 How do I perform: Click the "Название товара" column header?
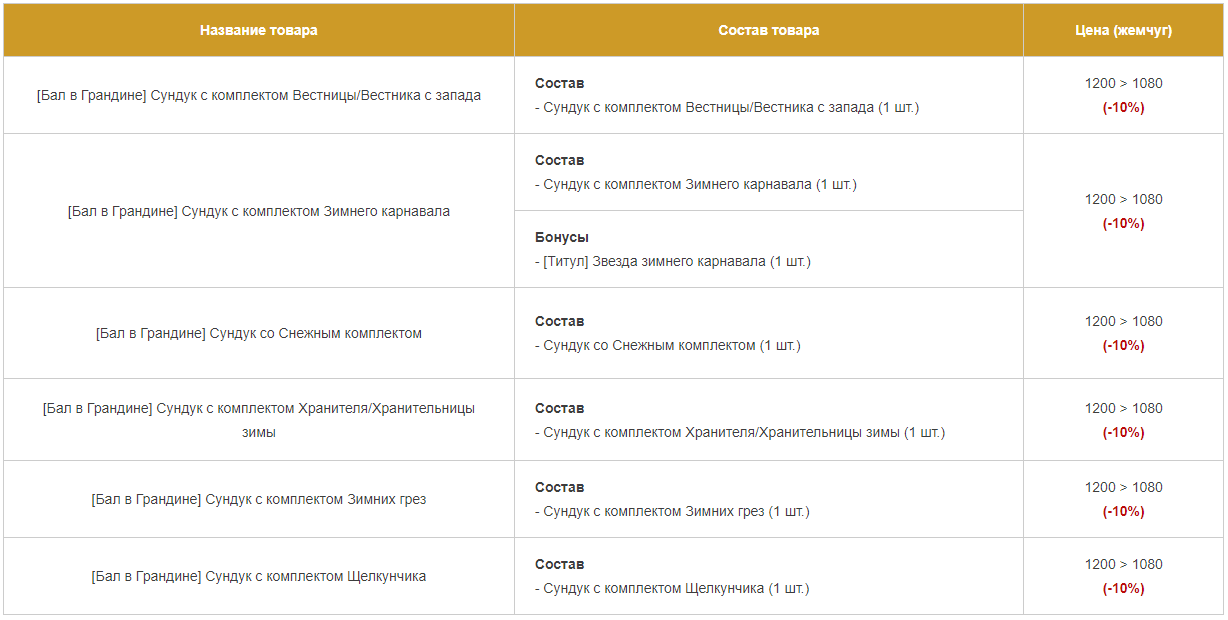[258, 30]
